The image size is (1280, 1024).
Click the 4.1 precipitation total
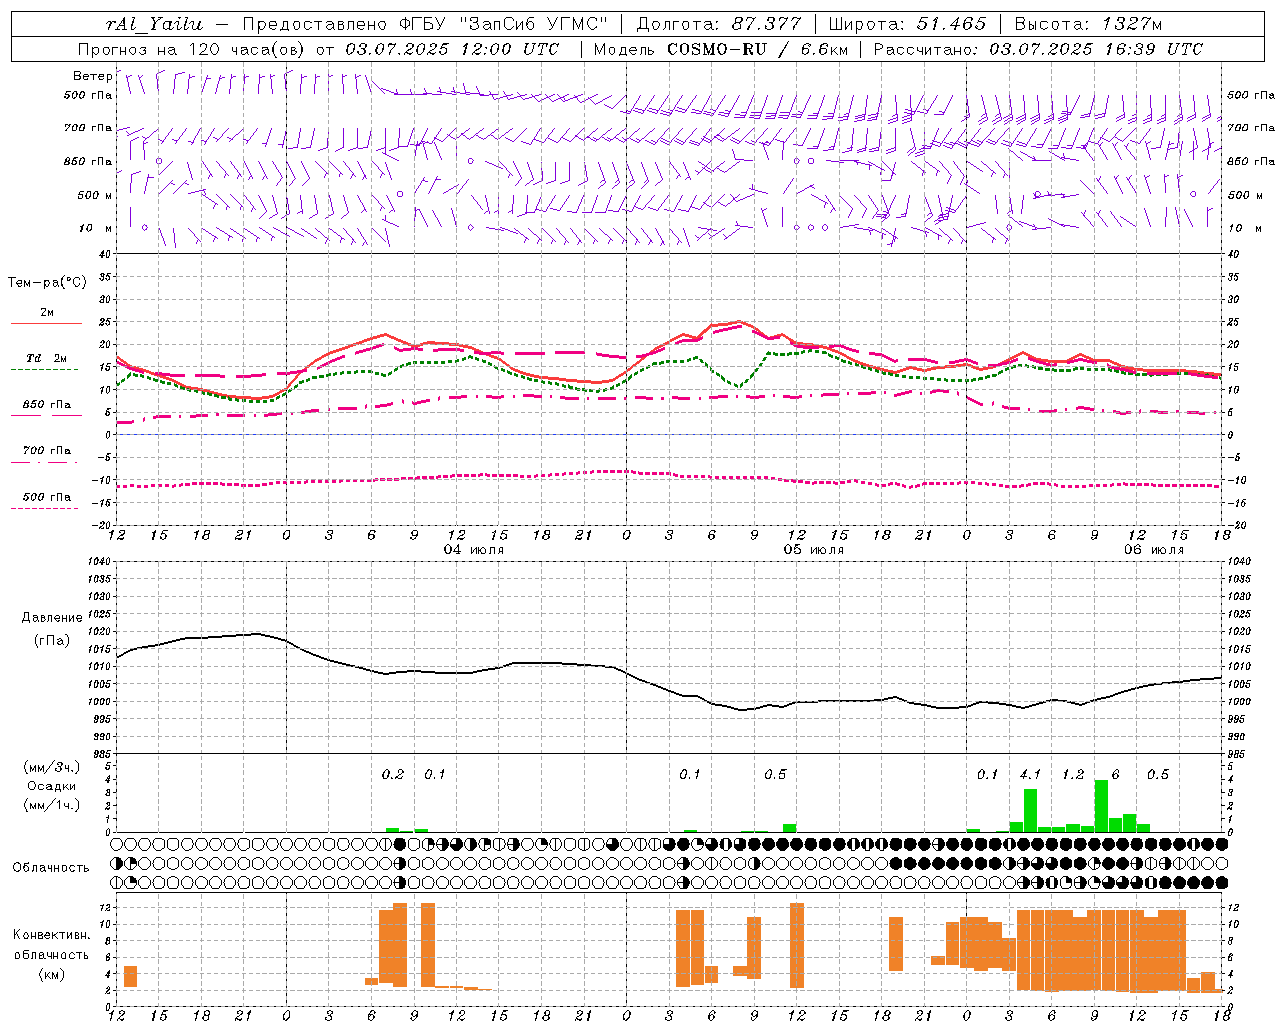coord(1030,774)
